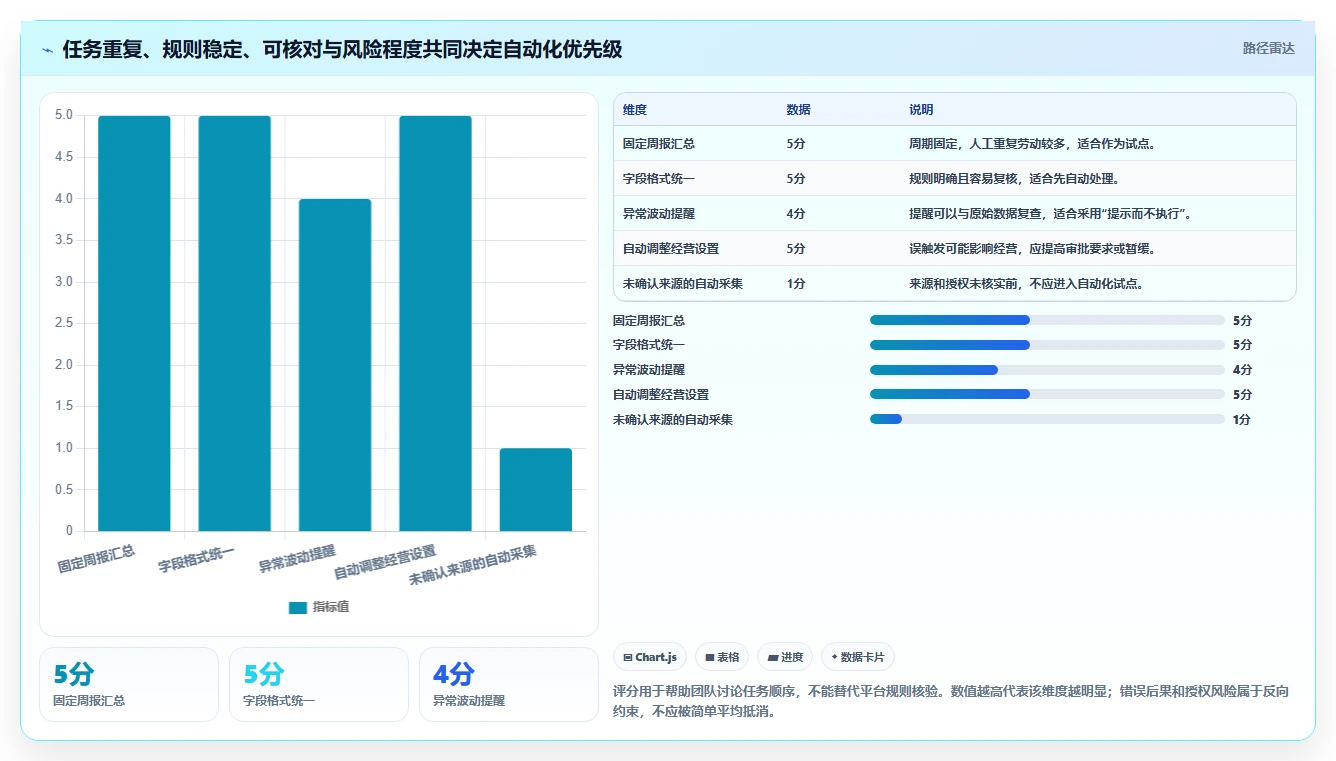Click the 表格 chip
The height and width of the screenshot is (761, 1336).
(x=722, y=657)
